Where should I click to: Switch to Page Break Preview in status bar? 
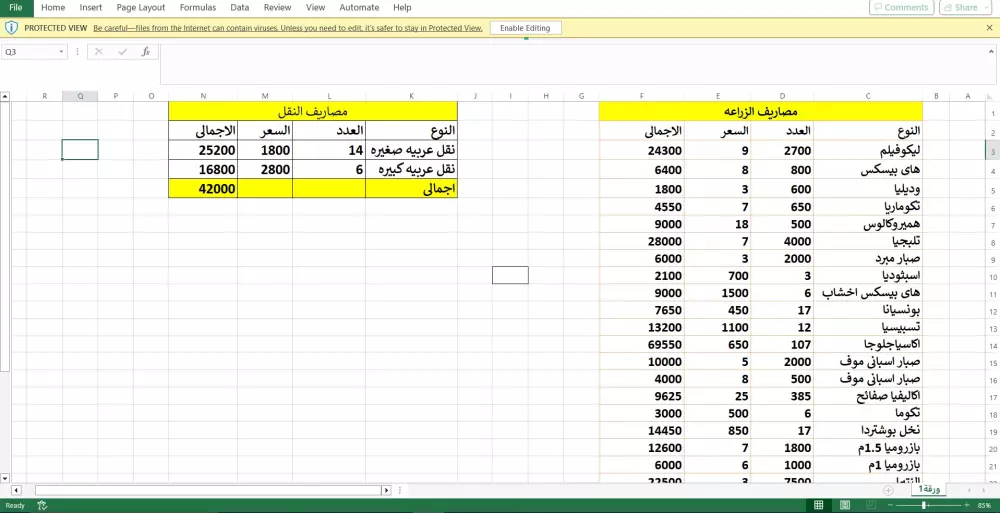[871, 505]
